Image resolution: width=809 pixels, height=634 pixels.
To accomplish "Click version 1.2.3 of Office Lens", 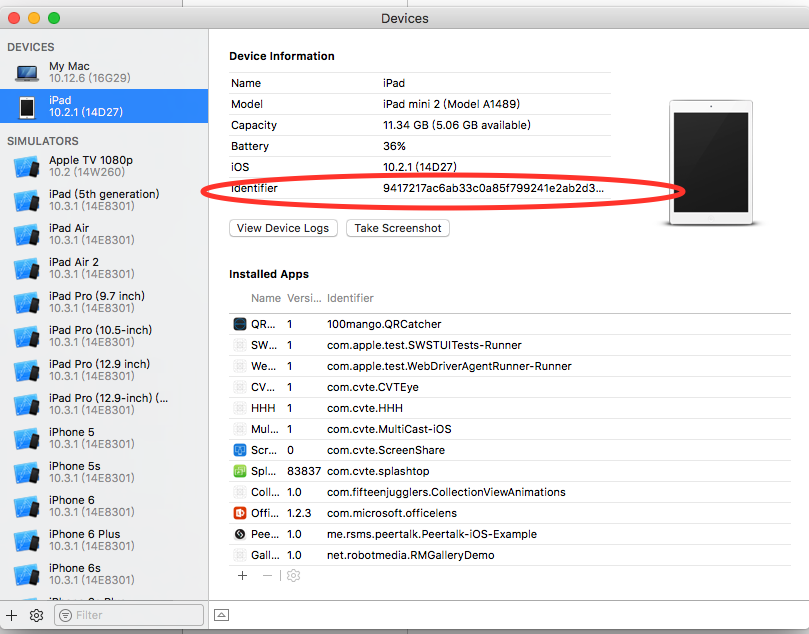I will 299,513.
